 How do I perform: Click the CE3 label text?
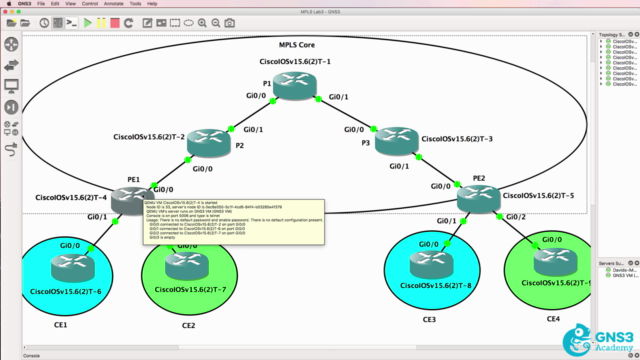(x=429, y=320)
